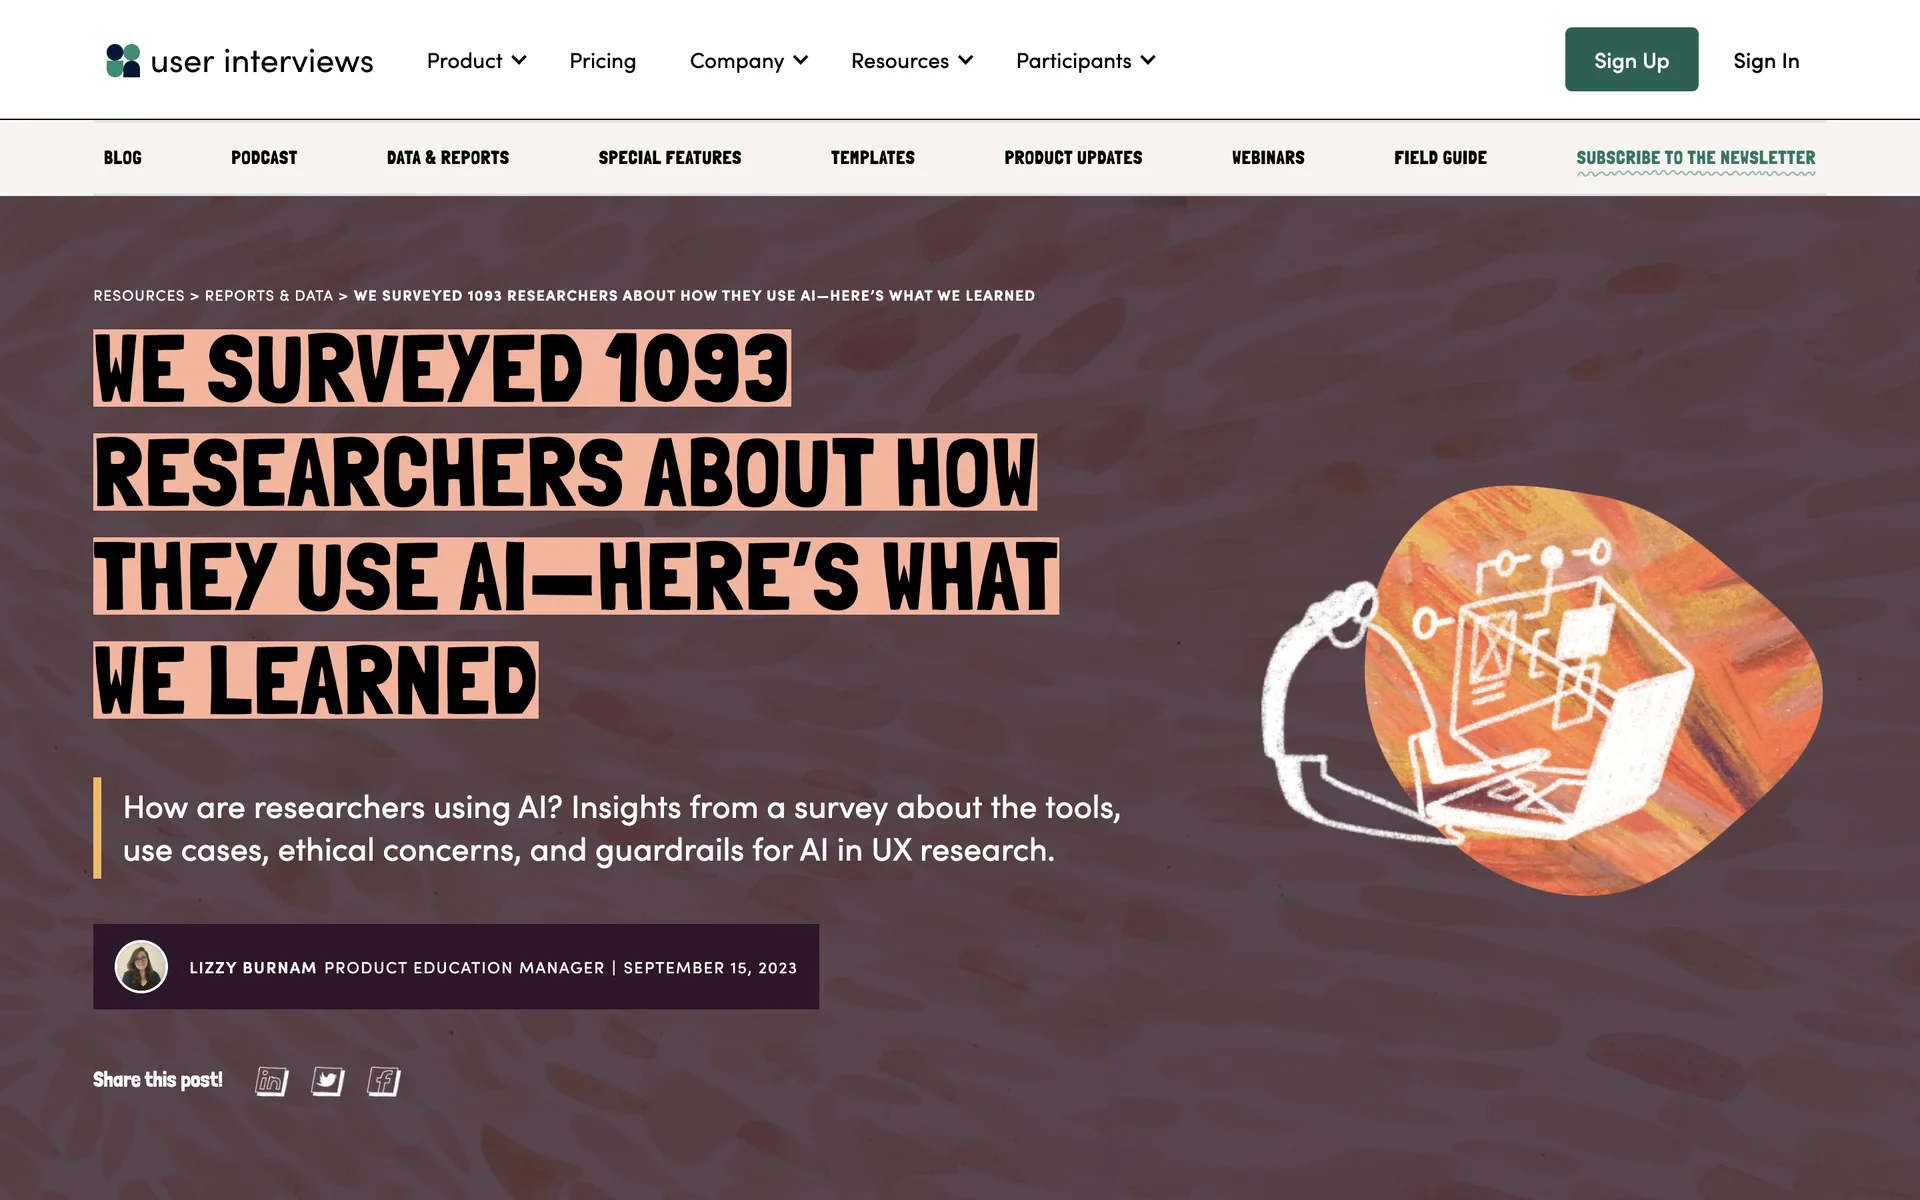Open the Participants dropdown menu
This screenshot has height=1200, width=1920.
[1086, 61]
